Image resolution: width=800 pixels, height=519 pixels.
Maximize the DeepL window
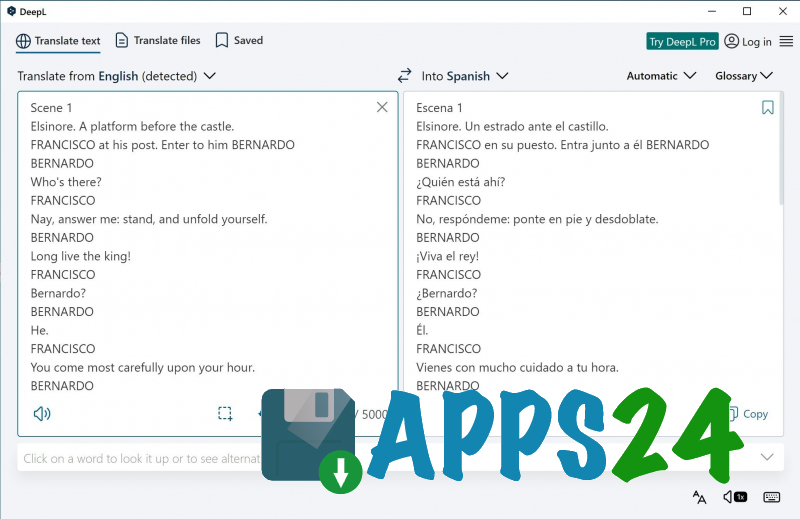click(747, 11)
